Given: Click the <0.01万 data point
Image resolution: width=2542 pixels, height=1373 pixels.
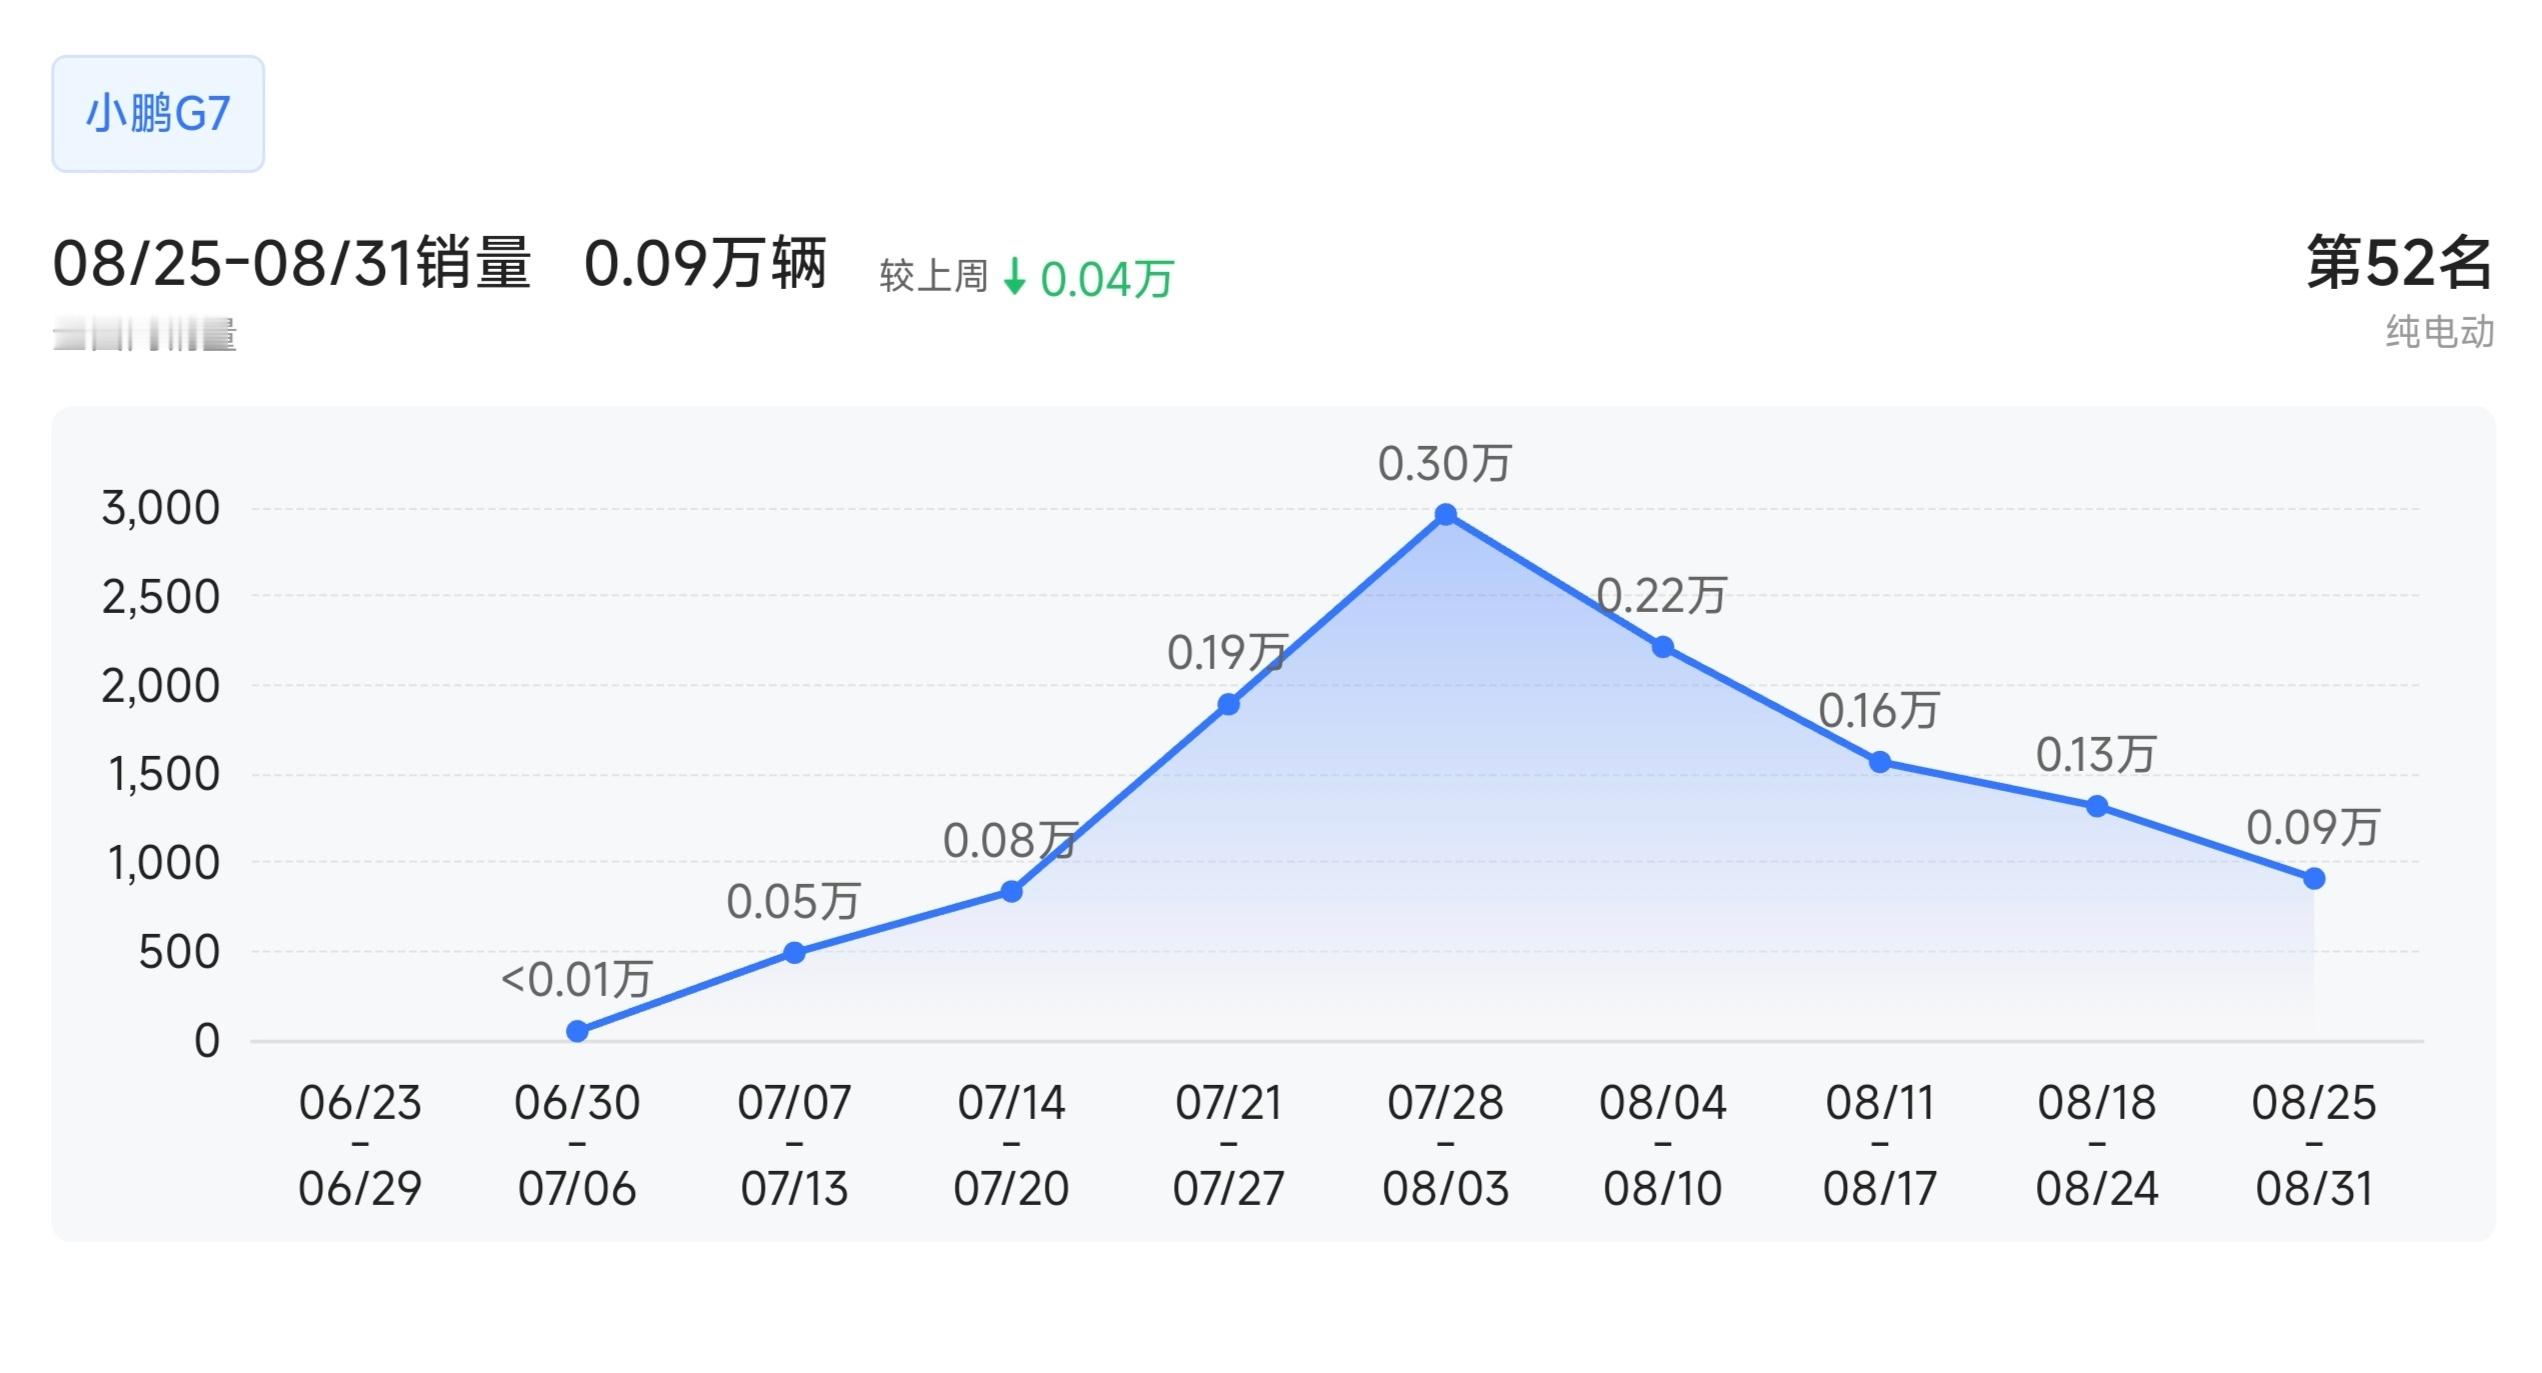Looking at the screenshot, I should (577, 1031).
